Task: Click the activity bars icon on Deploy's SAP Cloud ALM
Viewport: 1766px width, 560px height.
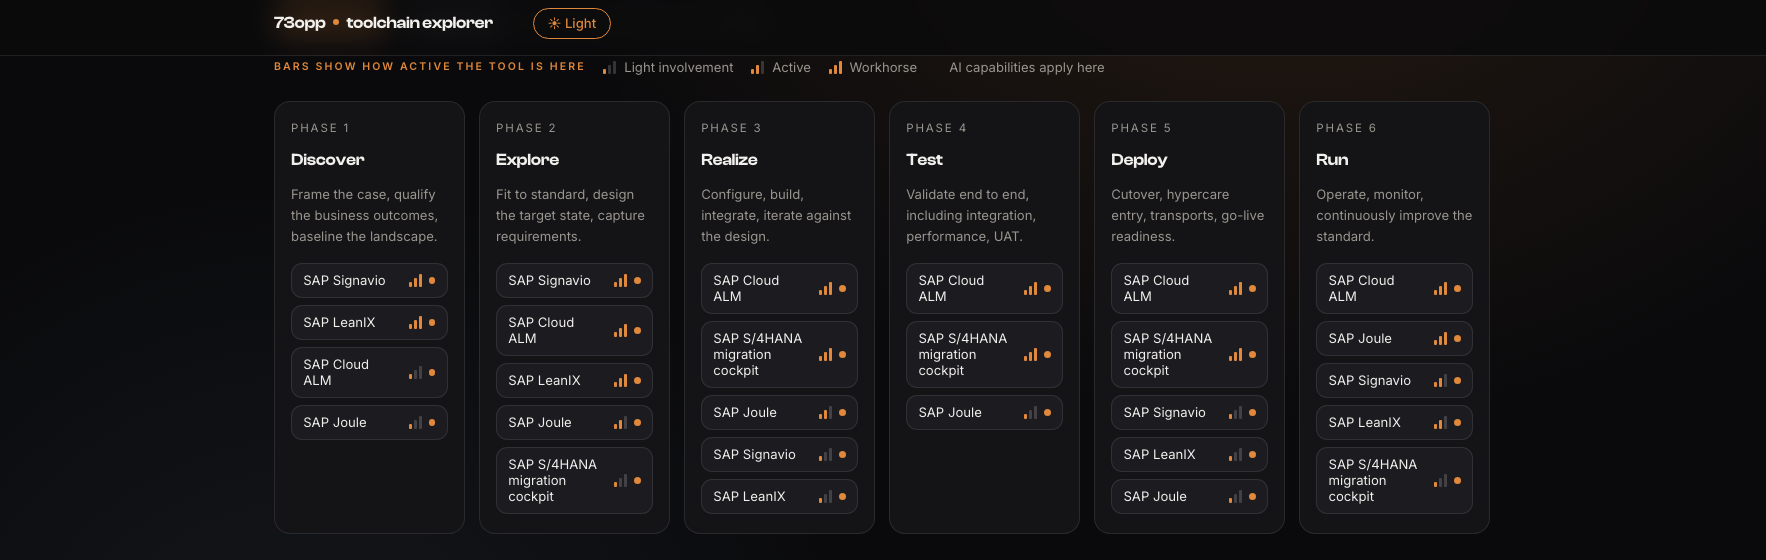Action: (x=1235, y=289)
